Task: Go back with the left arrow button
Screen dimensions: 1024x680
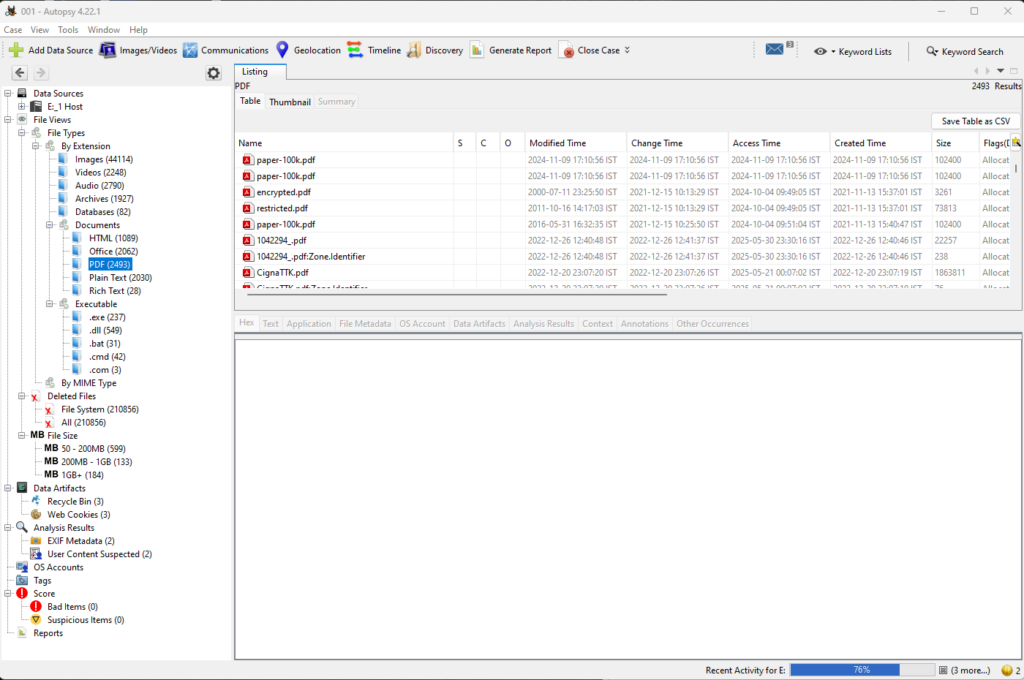Action: click(x=20, y=73)
